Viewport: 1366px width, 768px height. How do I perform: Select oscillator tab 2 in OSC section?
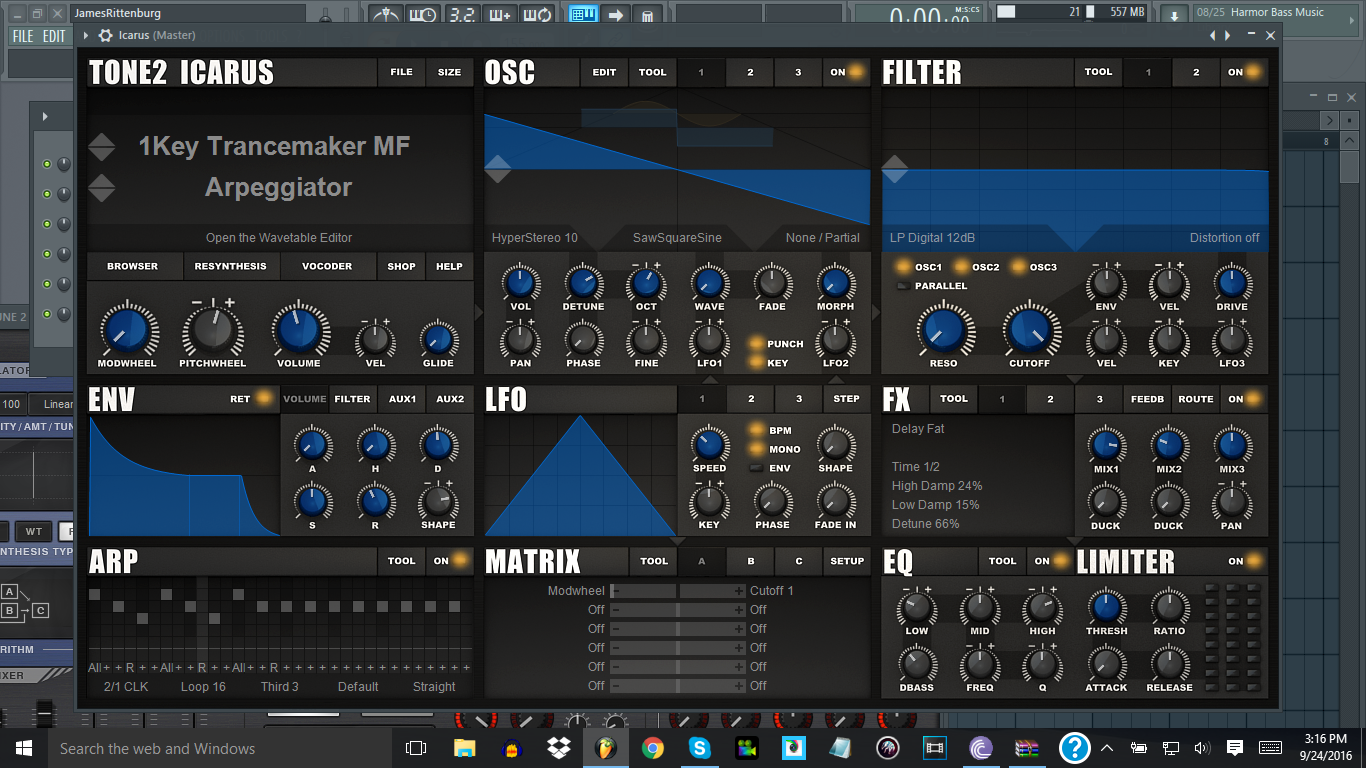click(x=750, y=72)
